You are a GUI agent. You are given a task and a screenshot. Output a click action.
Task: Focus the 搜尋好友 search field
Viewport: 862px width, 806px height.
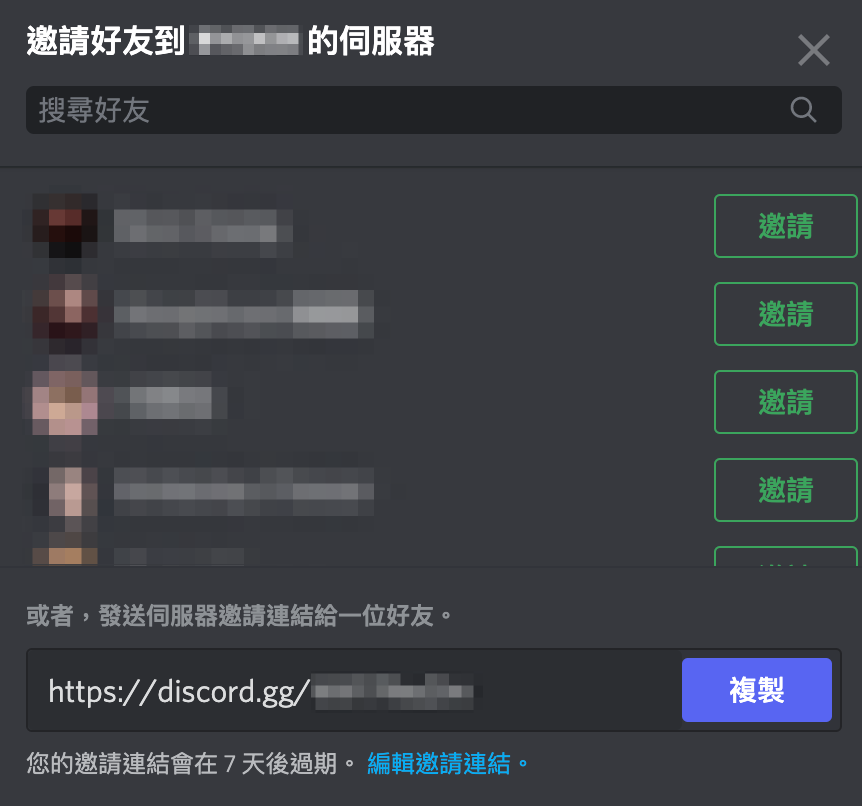pyautogui.click(x=434, y=110)
